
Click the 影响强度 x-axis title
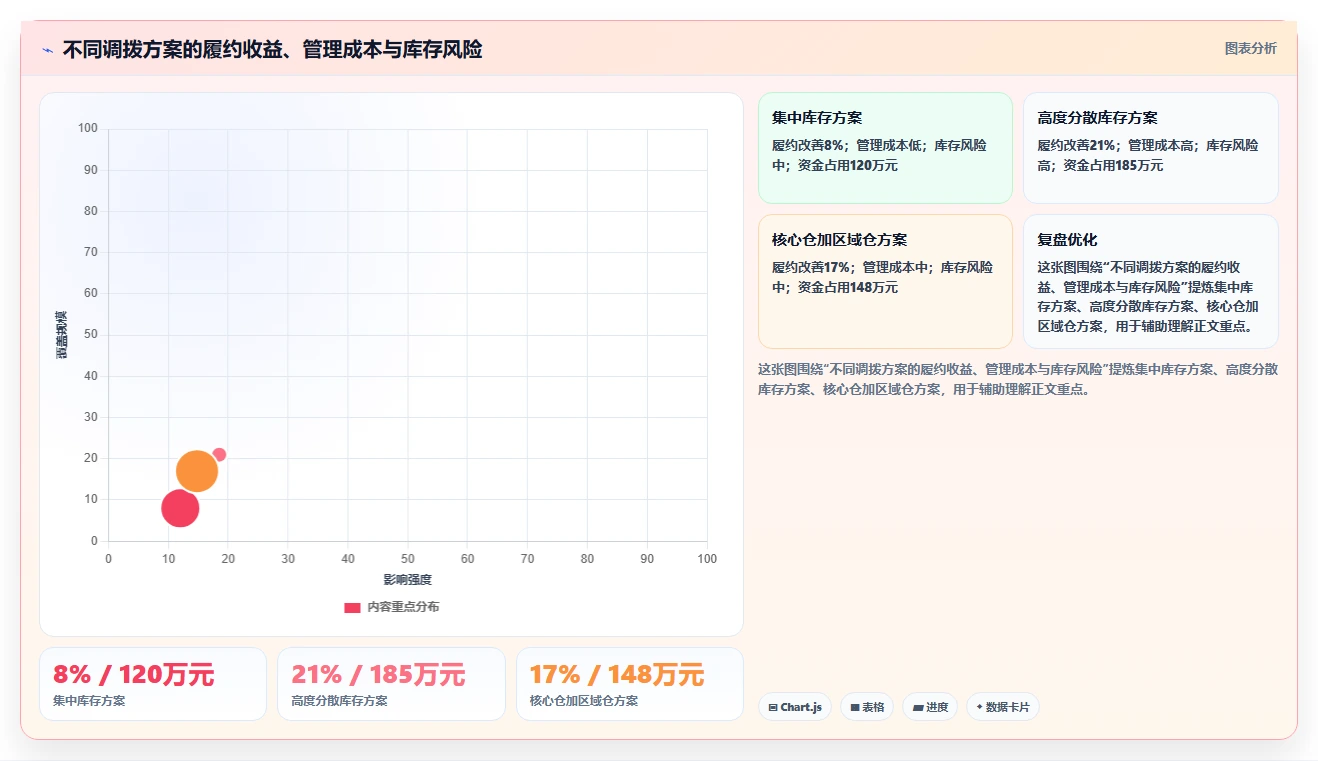[x=408, y=580]
